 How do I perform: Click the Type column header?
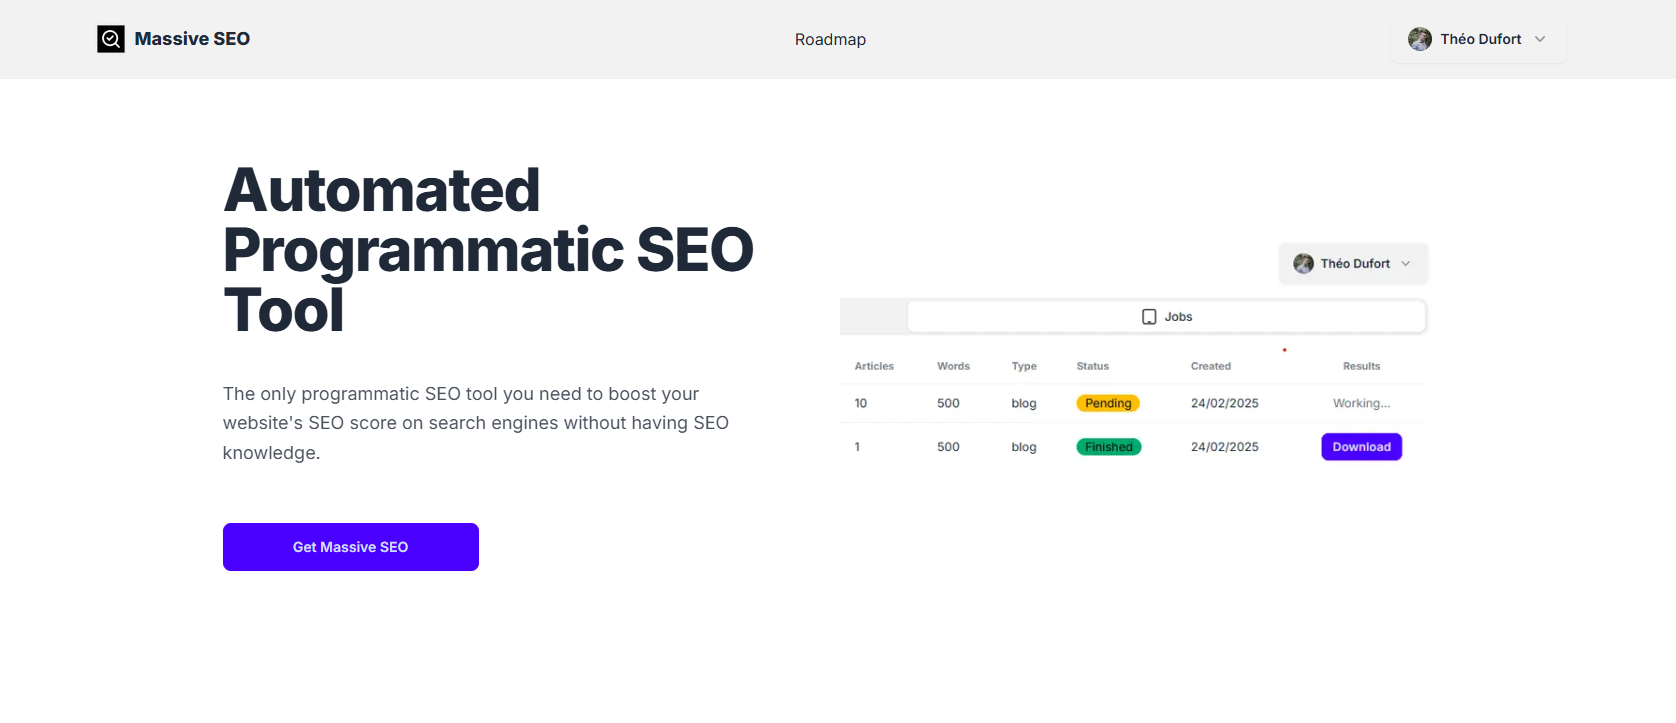[1024, 366]
